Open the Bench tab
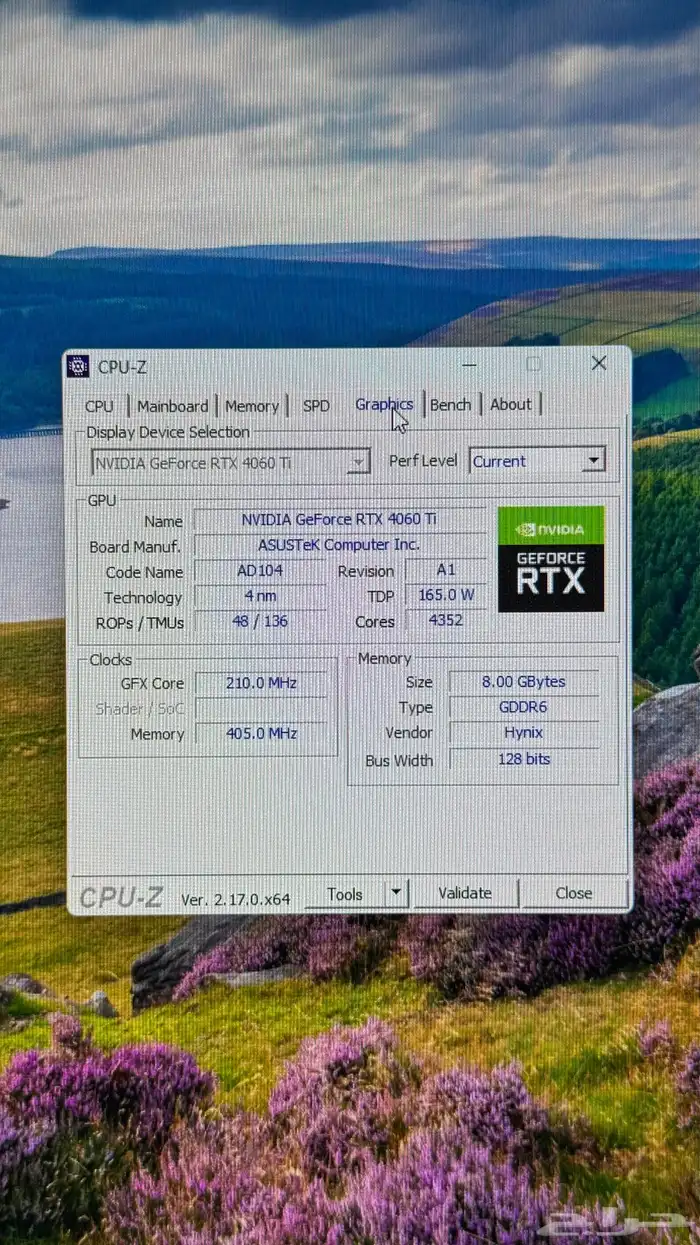700x1245 pixels. (x=450, y=405)
